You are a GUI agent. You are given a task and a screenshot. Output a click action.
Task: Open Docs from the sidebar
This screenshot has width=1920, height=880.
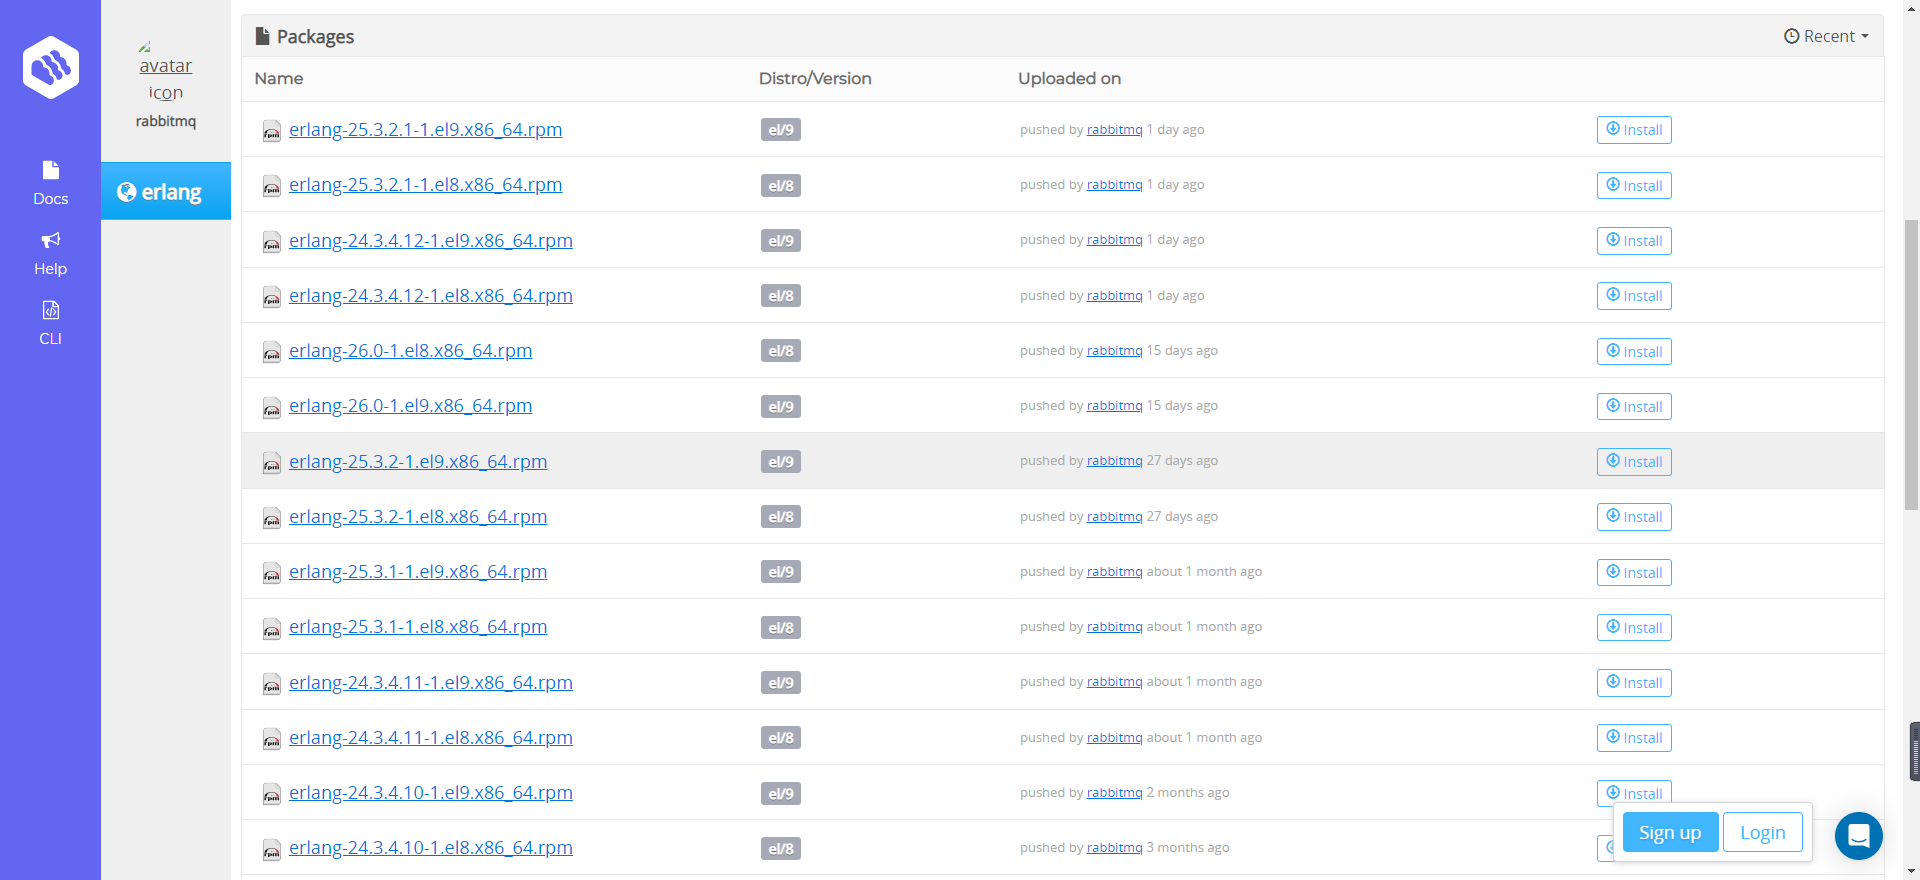[50, 182]
